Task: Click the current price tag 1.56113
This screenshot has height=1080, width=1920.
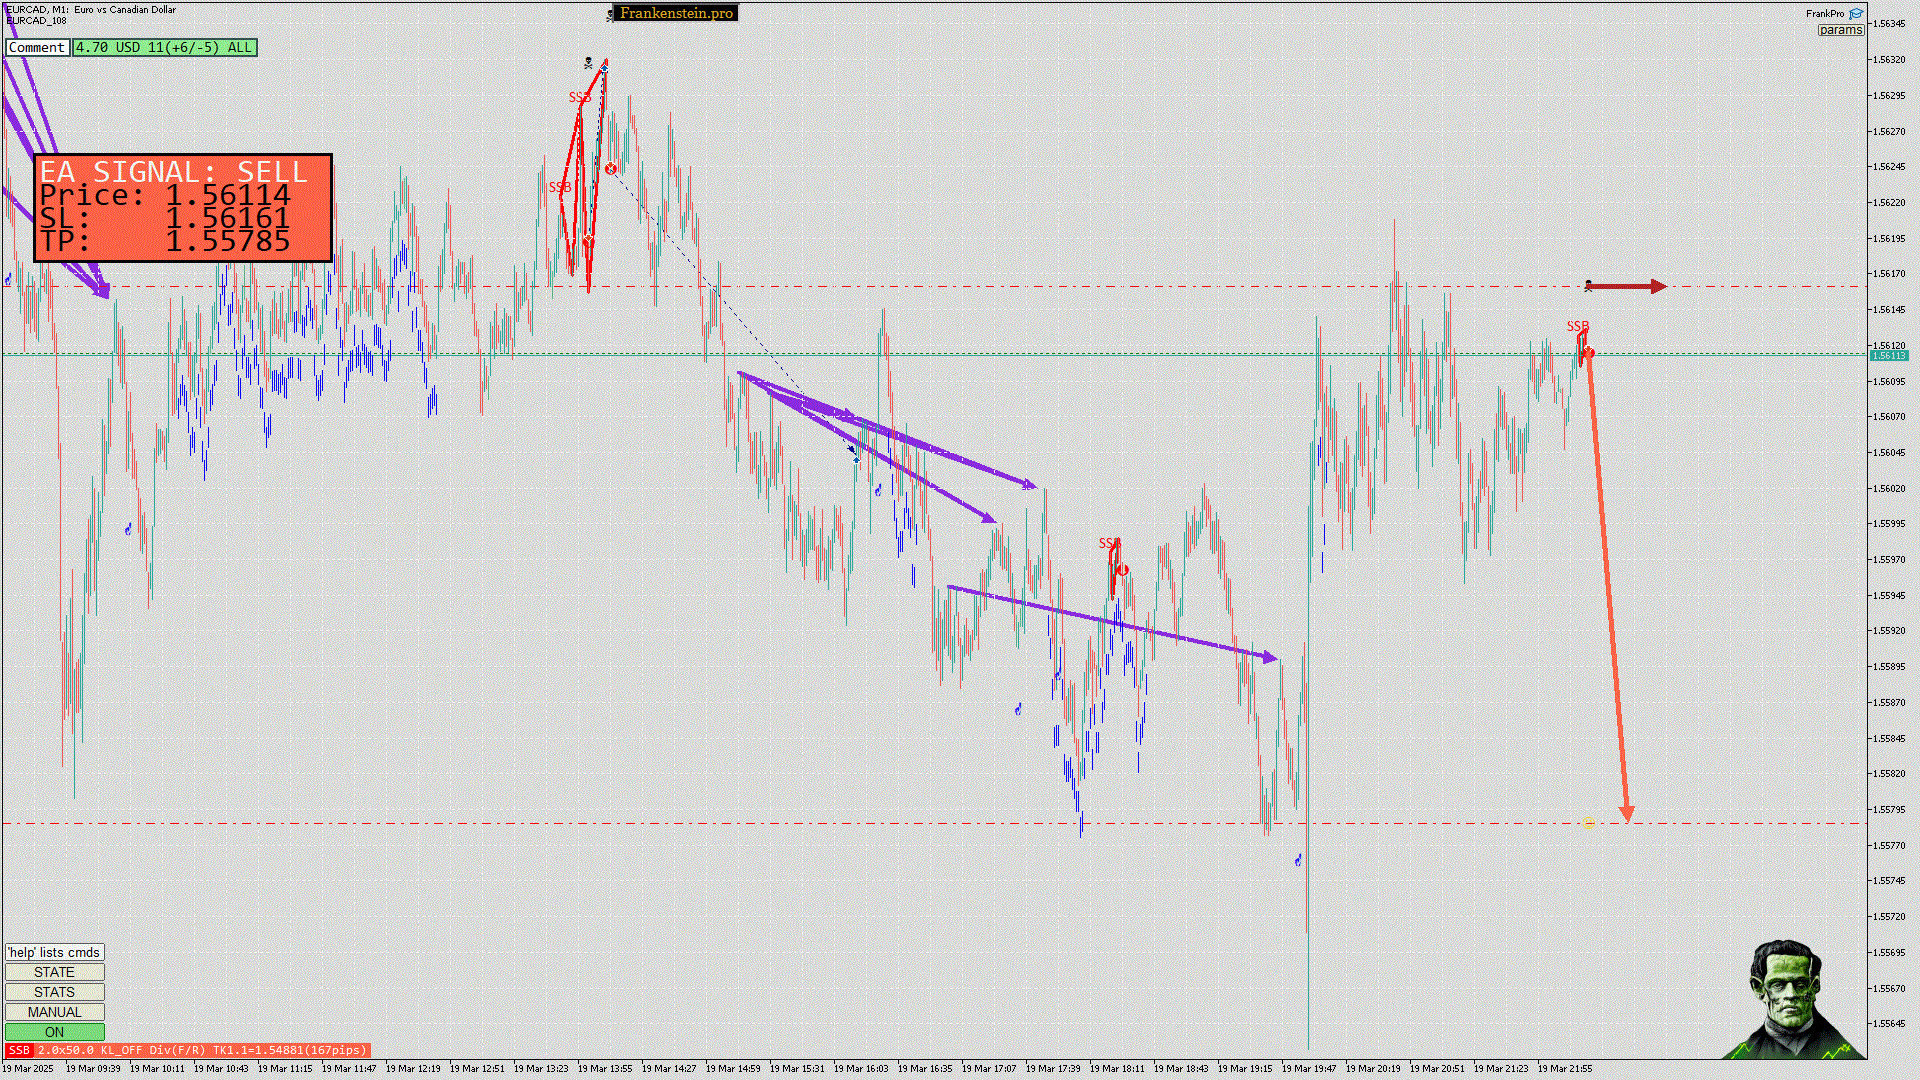Action: tap(1889, 356)
